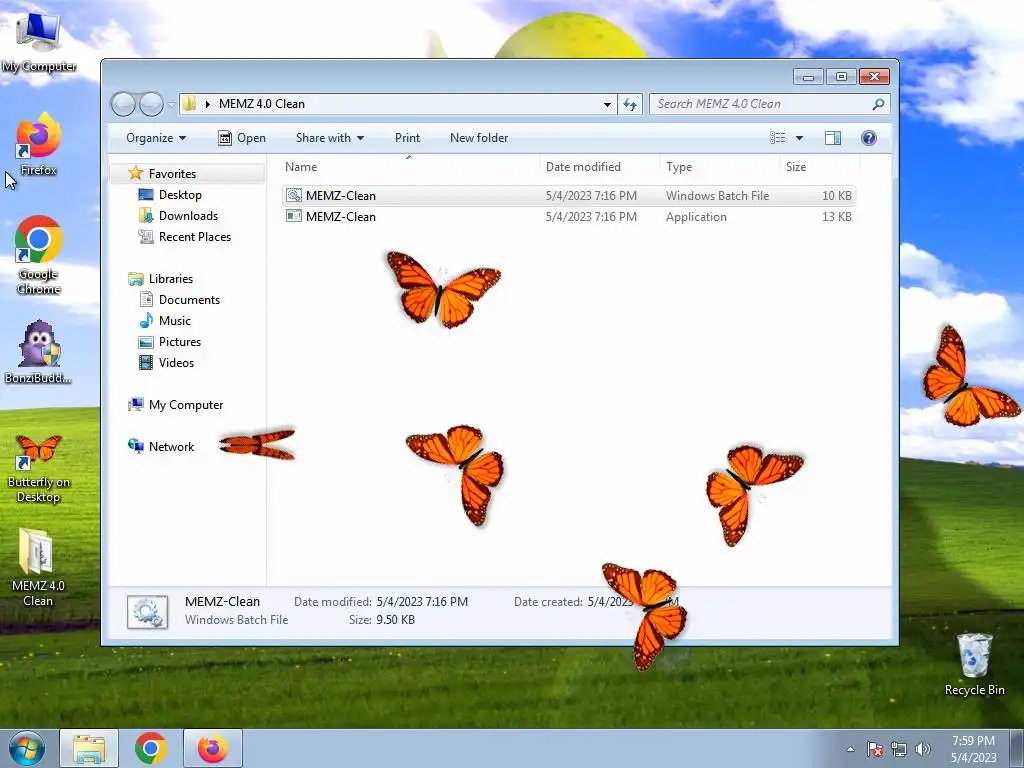Screen dimensions: 1024x768
Task: Launch Firefox from desktop shortcut
Action: click(x=39, y=145)
